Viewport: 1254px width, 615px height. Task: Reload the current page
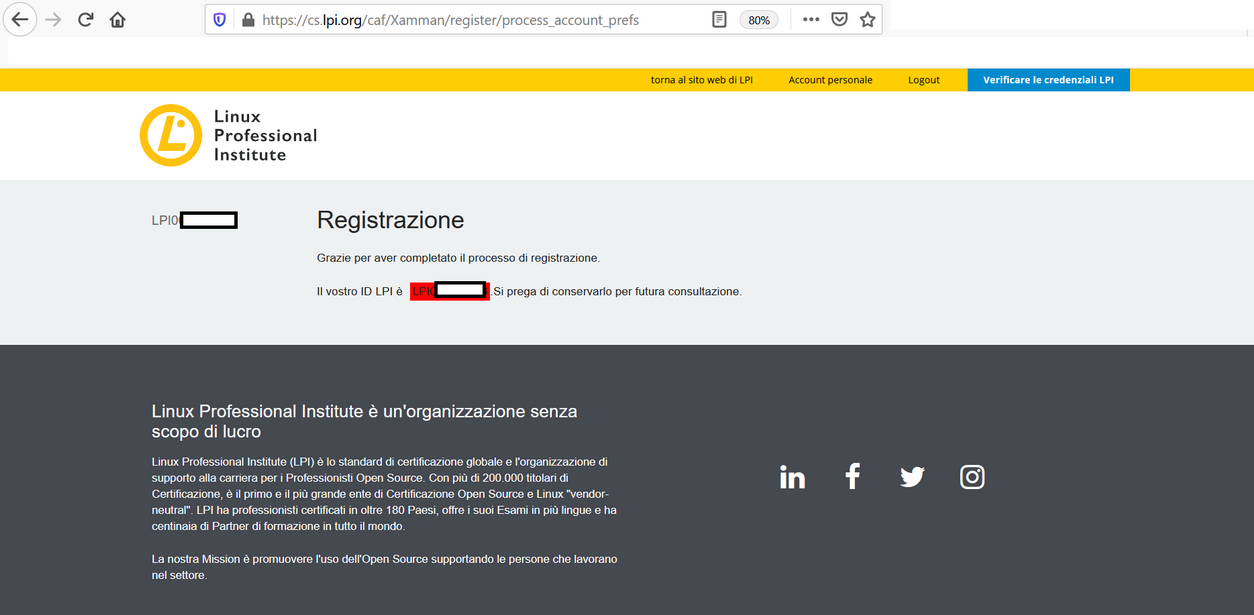[x=86, y=19]
